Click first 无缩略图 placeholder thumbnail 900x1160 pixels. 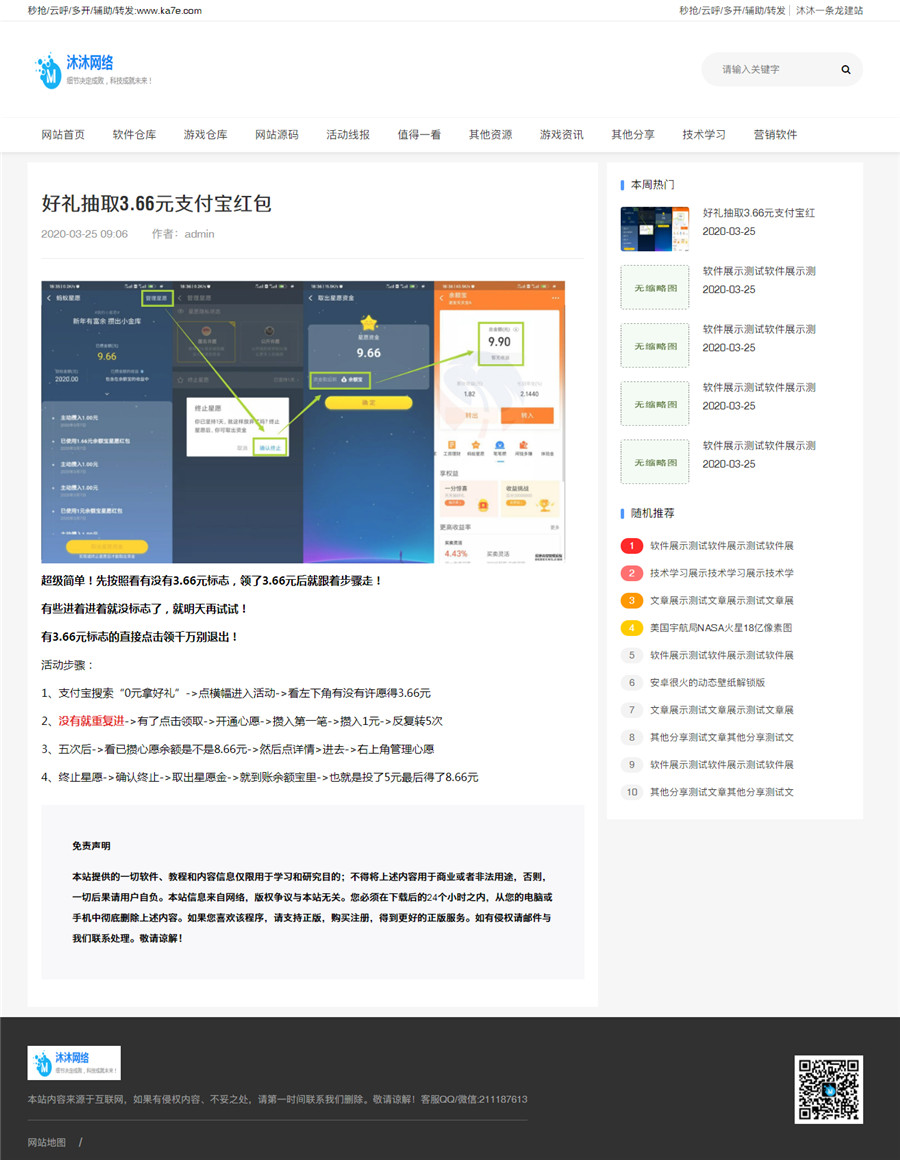pos(654,287)
